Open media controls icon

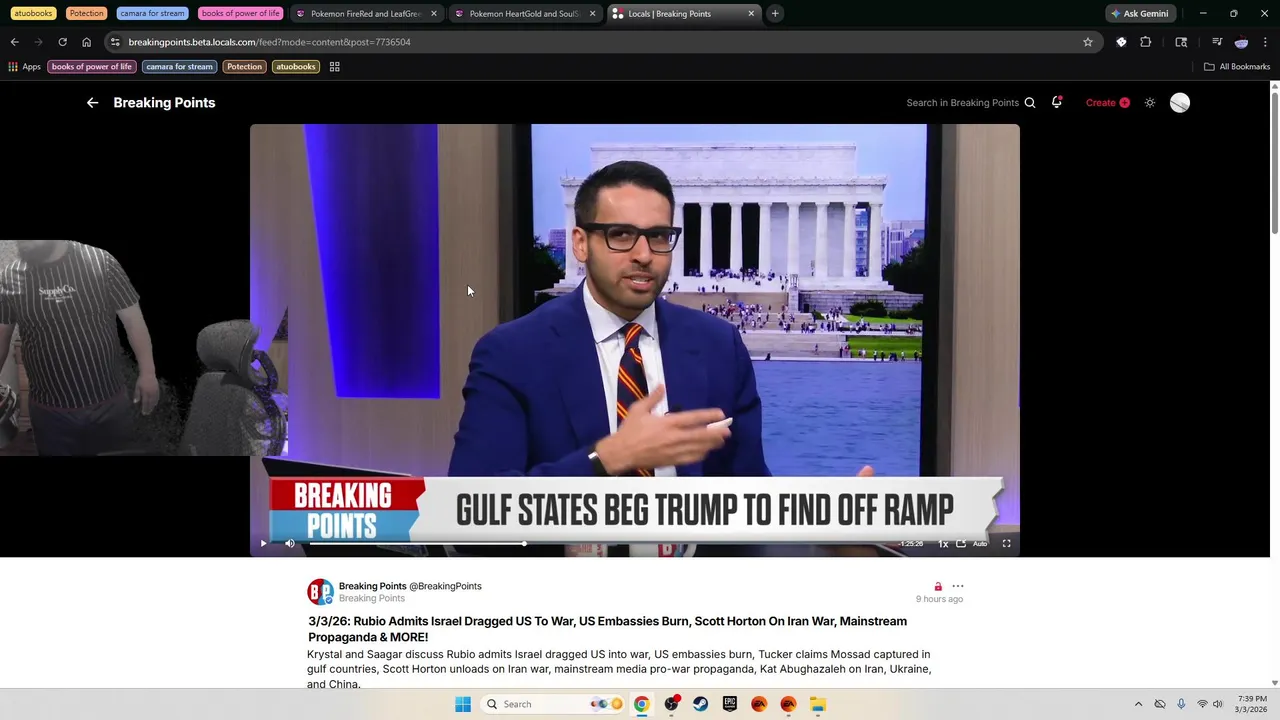(1217, 42)
